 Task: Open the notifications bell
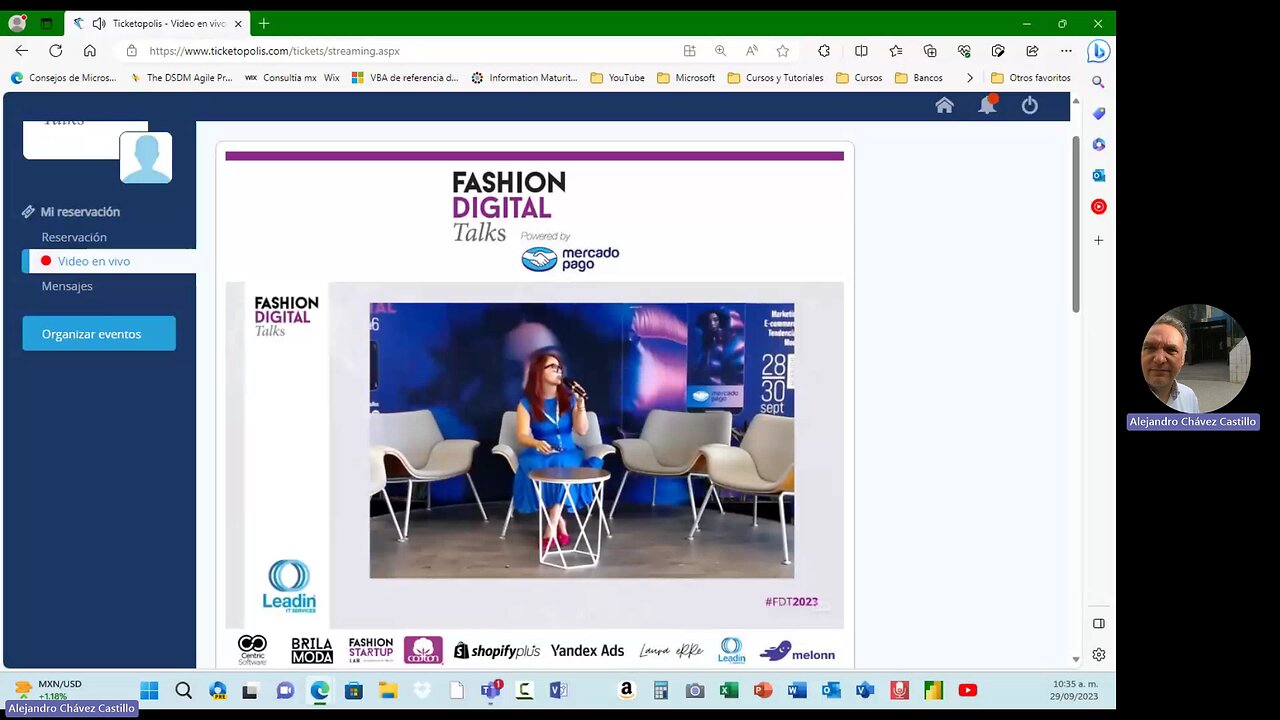point(987,105)
